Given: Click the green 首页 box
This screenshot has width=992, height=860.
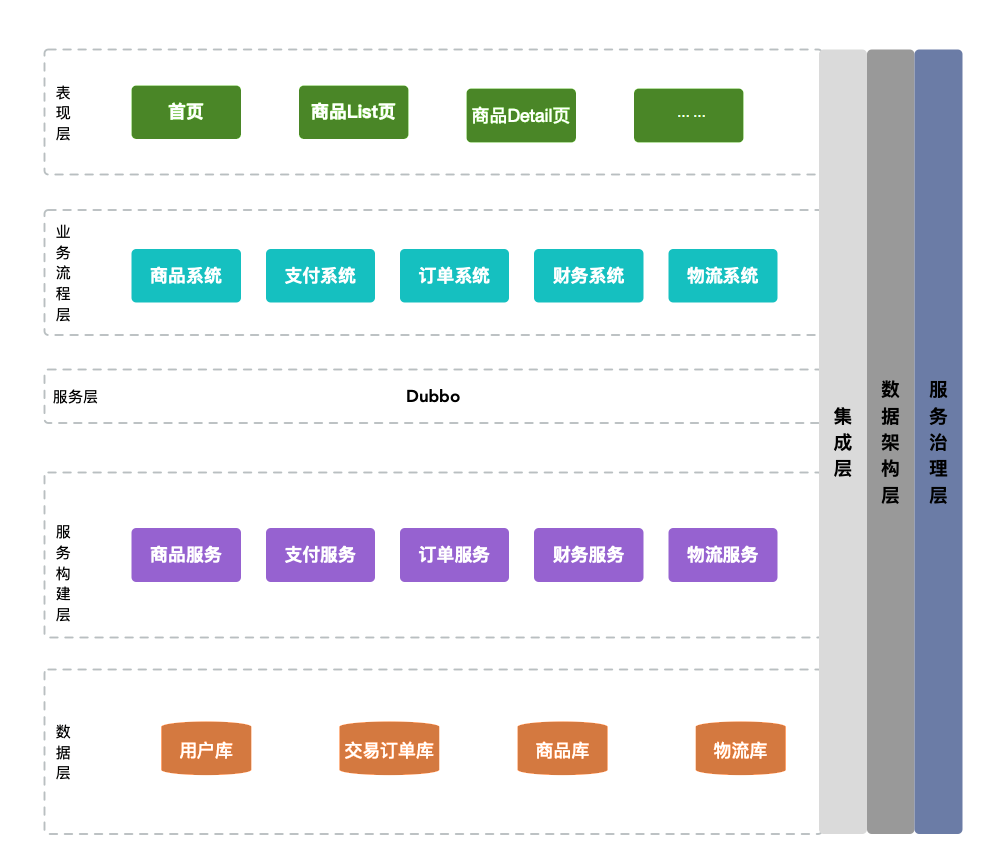Looking at the screenshot, I should pos(186,112).
